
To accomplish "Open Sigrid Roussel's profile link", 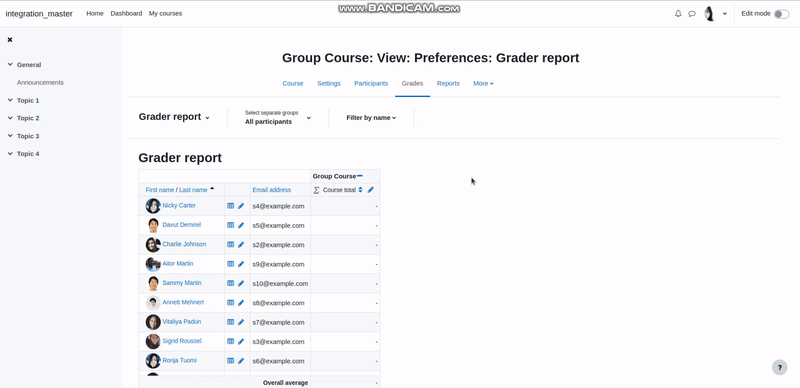I will 182,341.
